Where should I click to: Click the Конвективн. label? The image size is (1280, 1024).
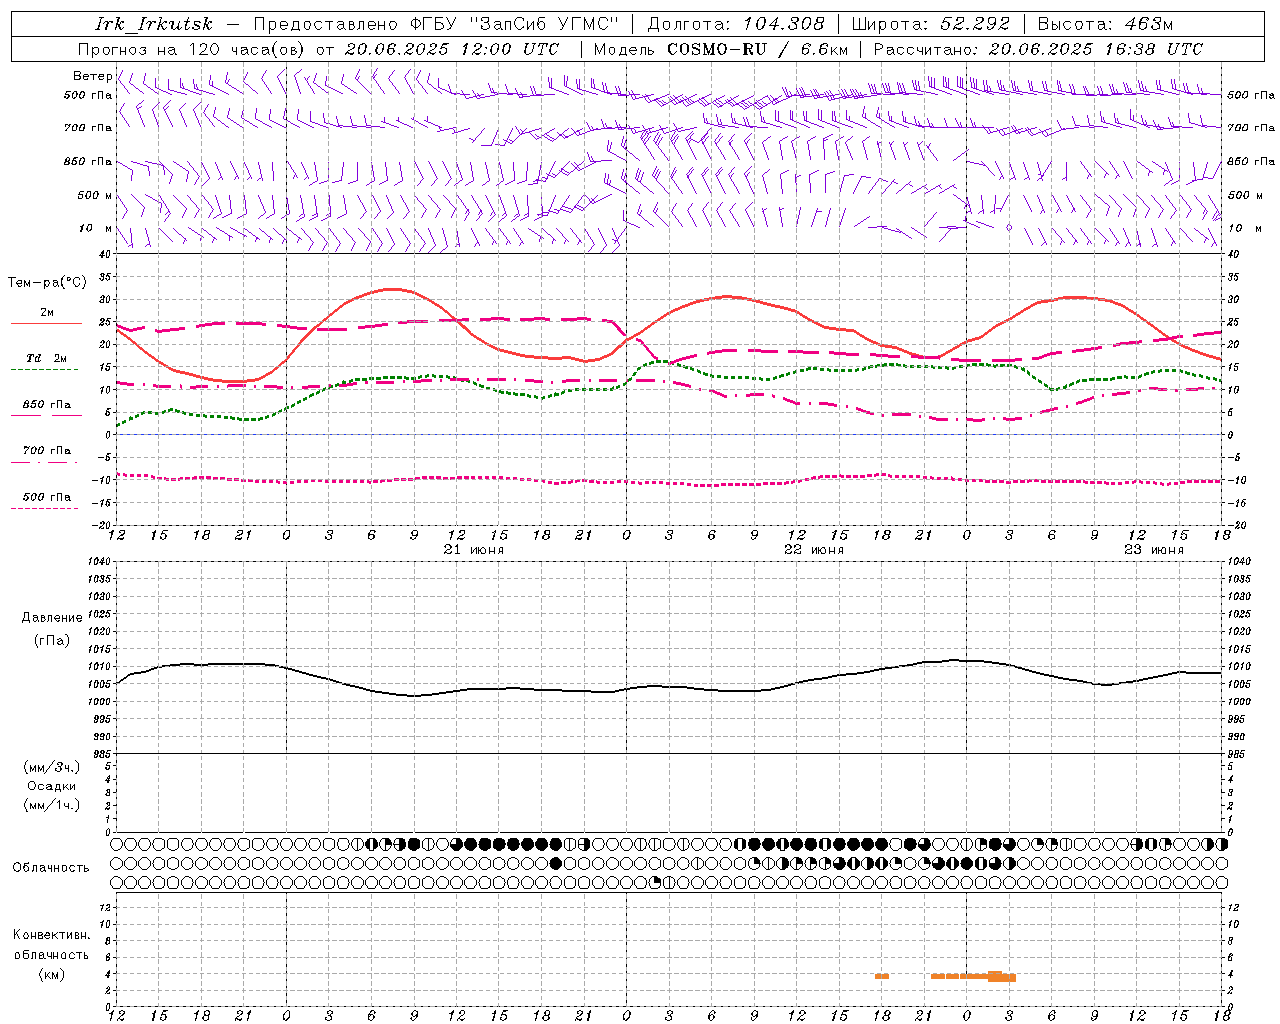[51, 935]
